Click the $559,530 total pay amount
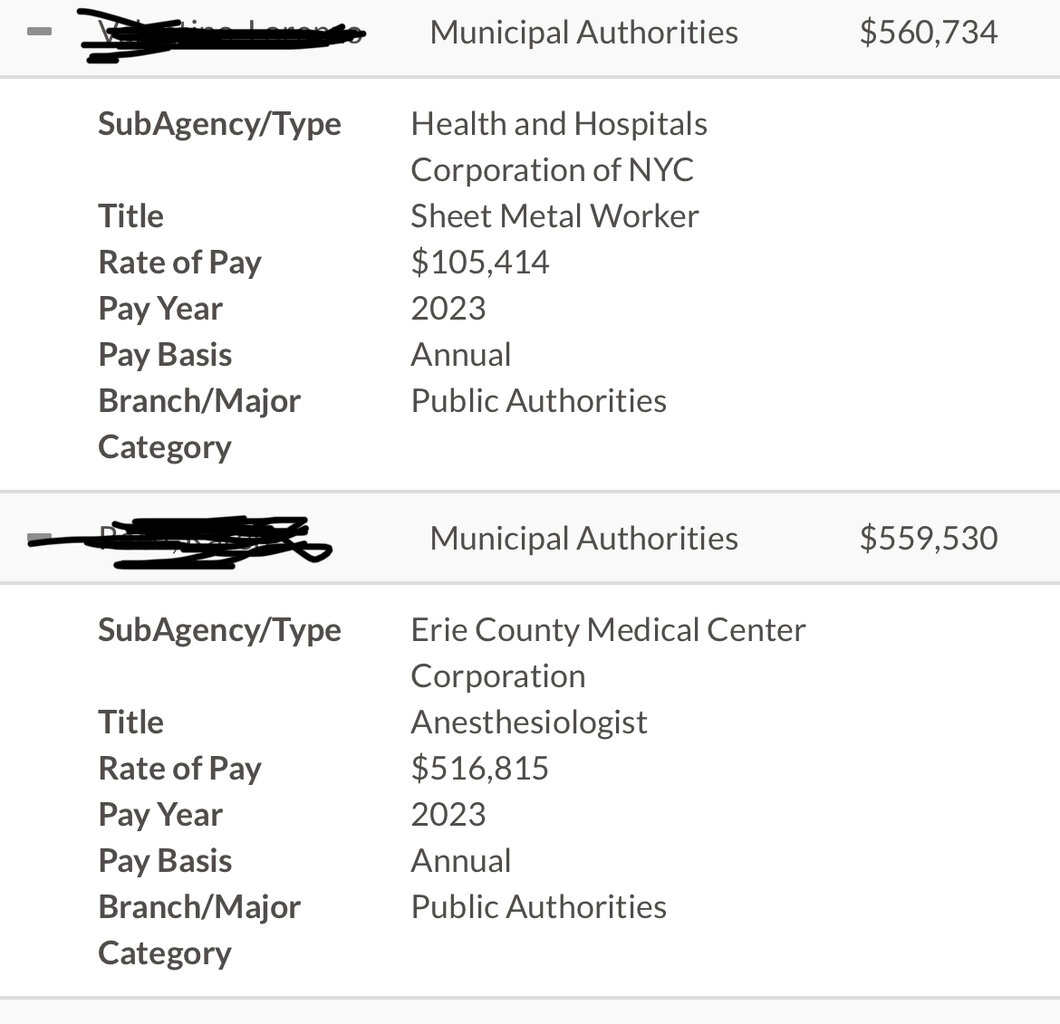1060x1024 pixels. pos(928,538)
